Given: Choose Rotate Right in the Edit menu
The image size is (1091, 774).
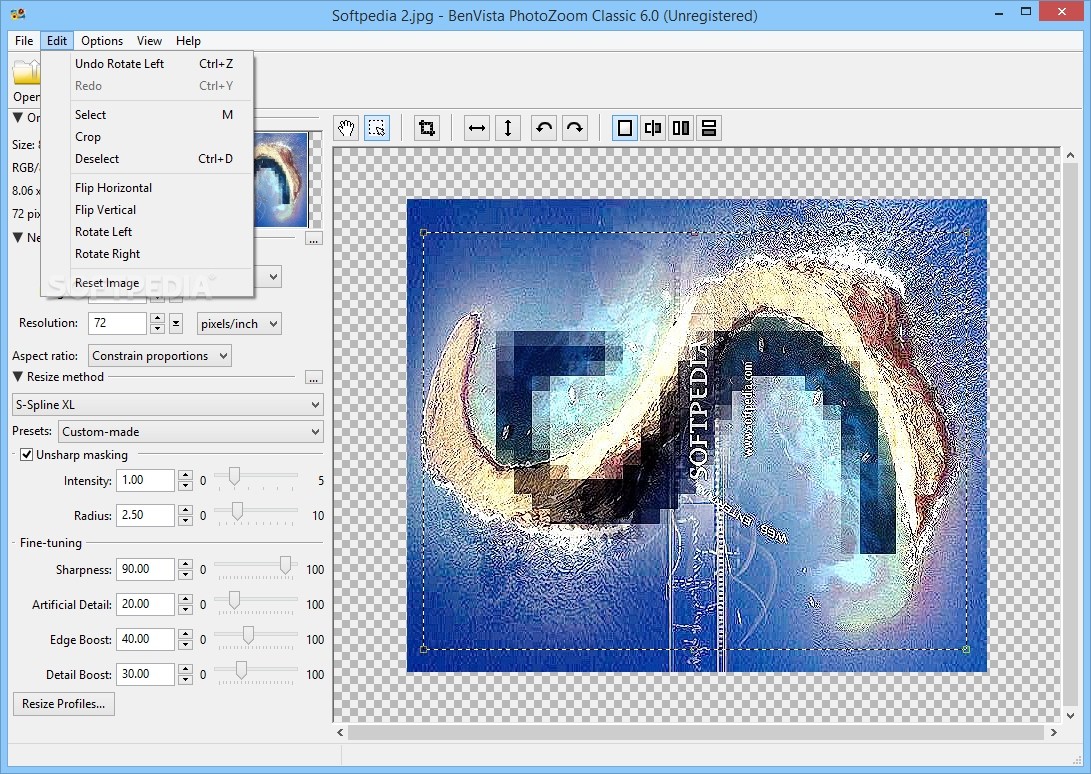Looking at the screenshot, I should (148, 254).
